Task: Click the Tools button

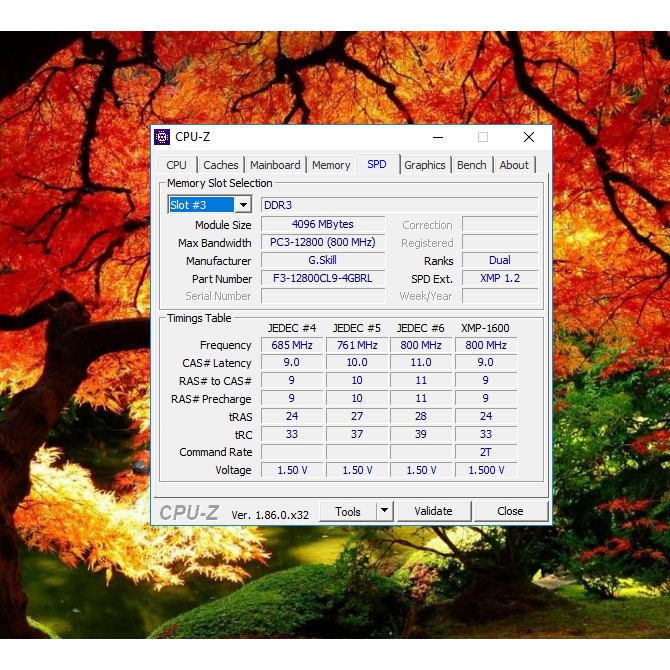Action: [x=348, y=511]
